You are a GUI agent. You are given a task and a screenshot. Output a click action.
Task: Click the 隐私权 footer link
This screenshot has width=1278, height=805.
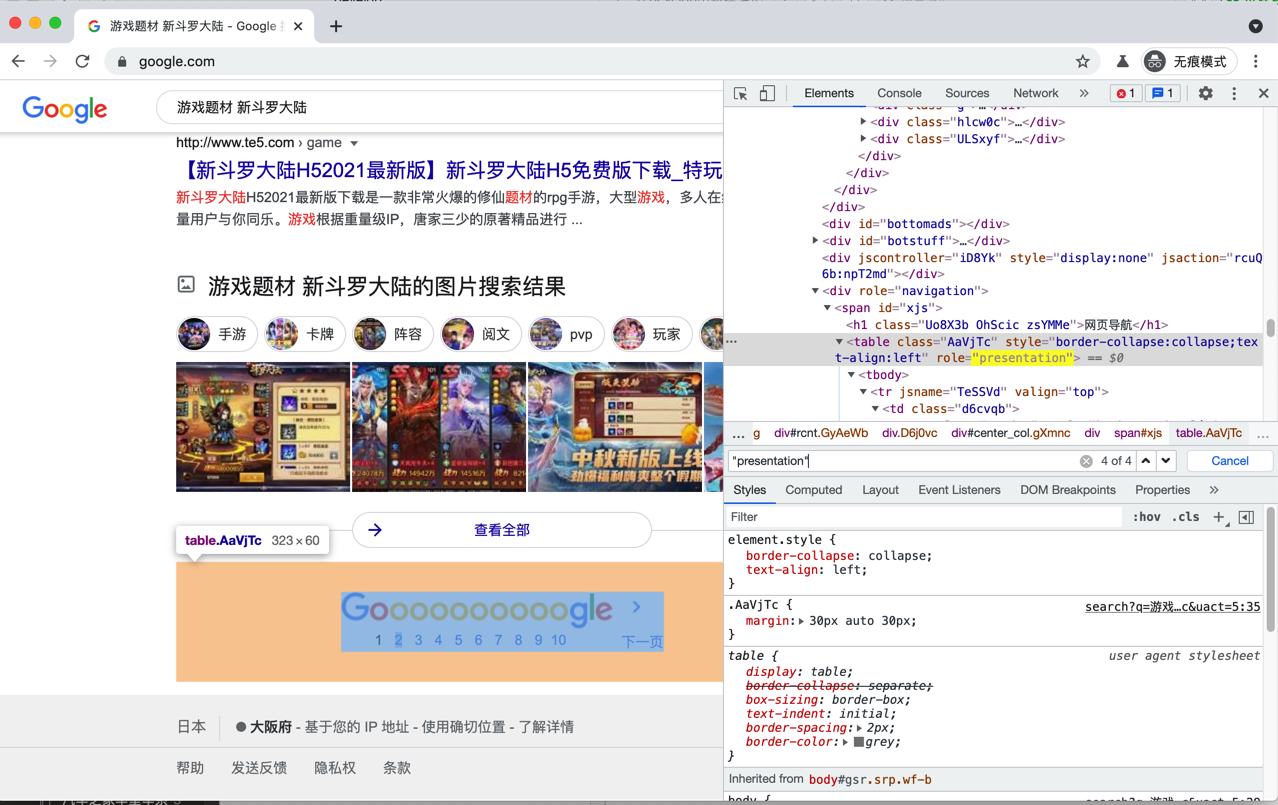pos(335,768)
